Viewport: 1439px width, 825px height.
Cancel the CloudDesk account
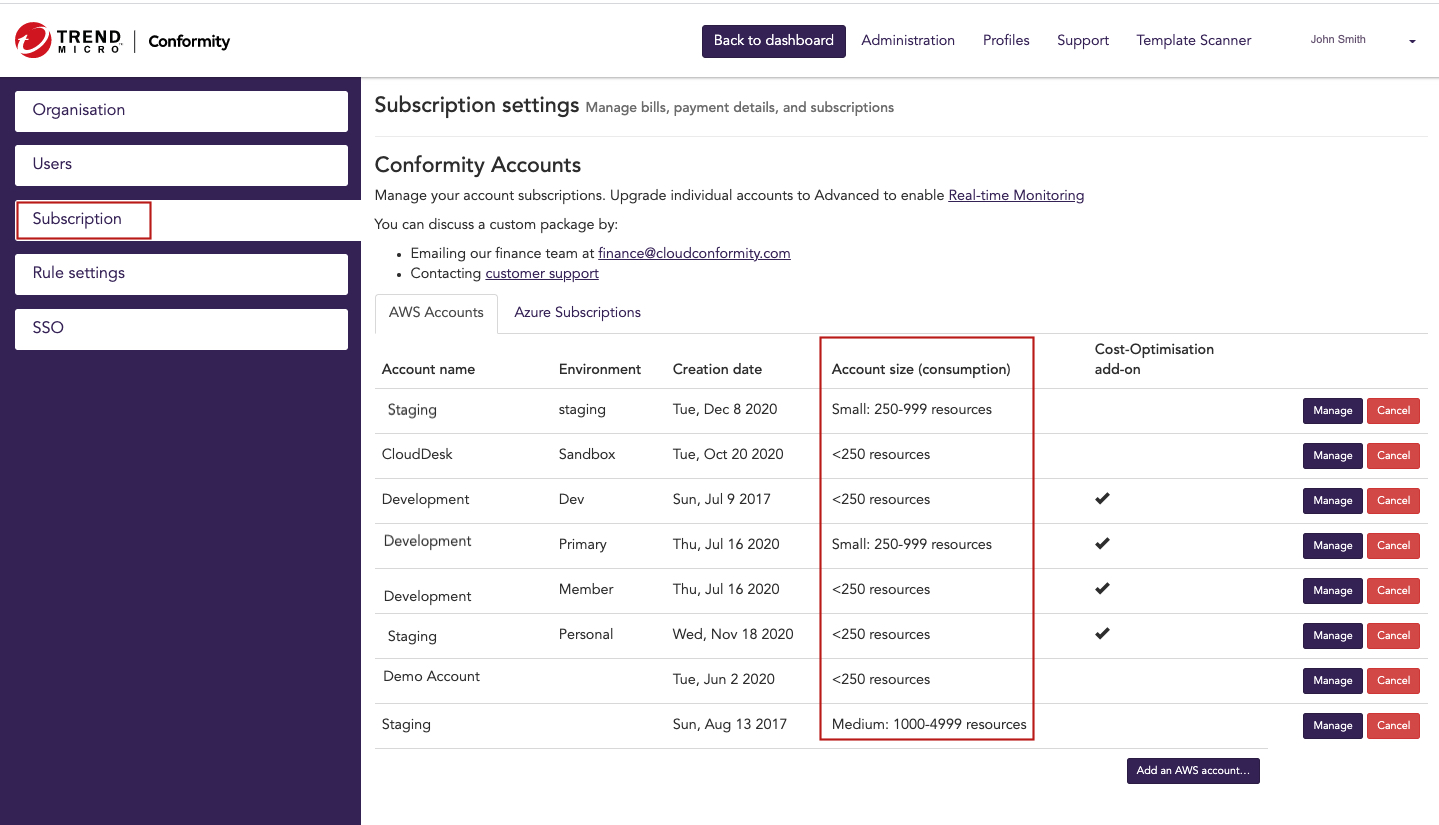(1393, 456)
